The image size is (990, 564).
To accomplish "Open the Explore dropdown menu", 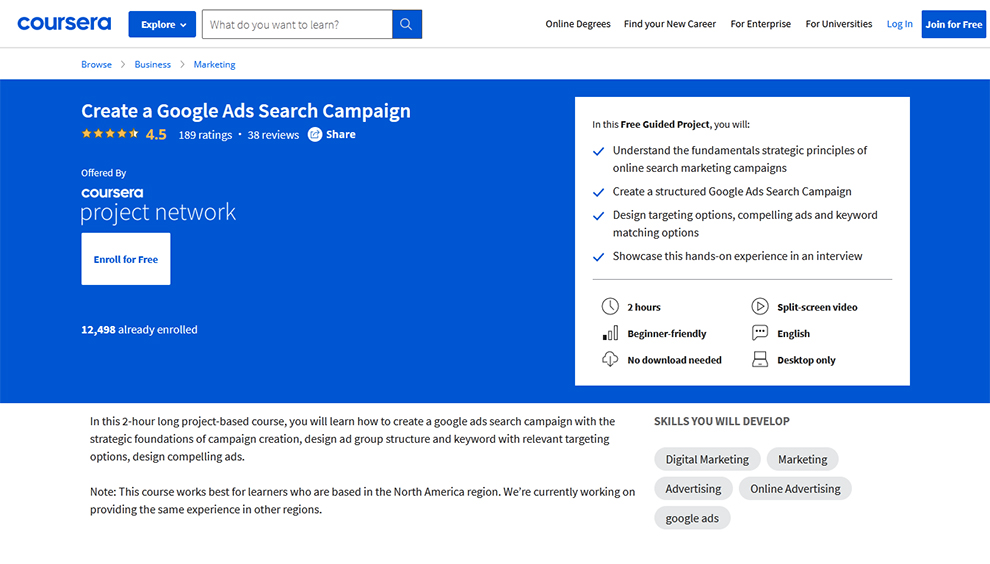I will (x=162, y=25).
